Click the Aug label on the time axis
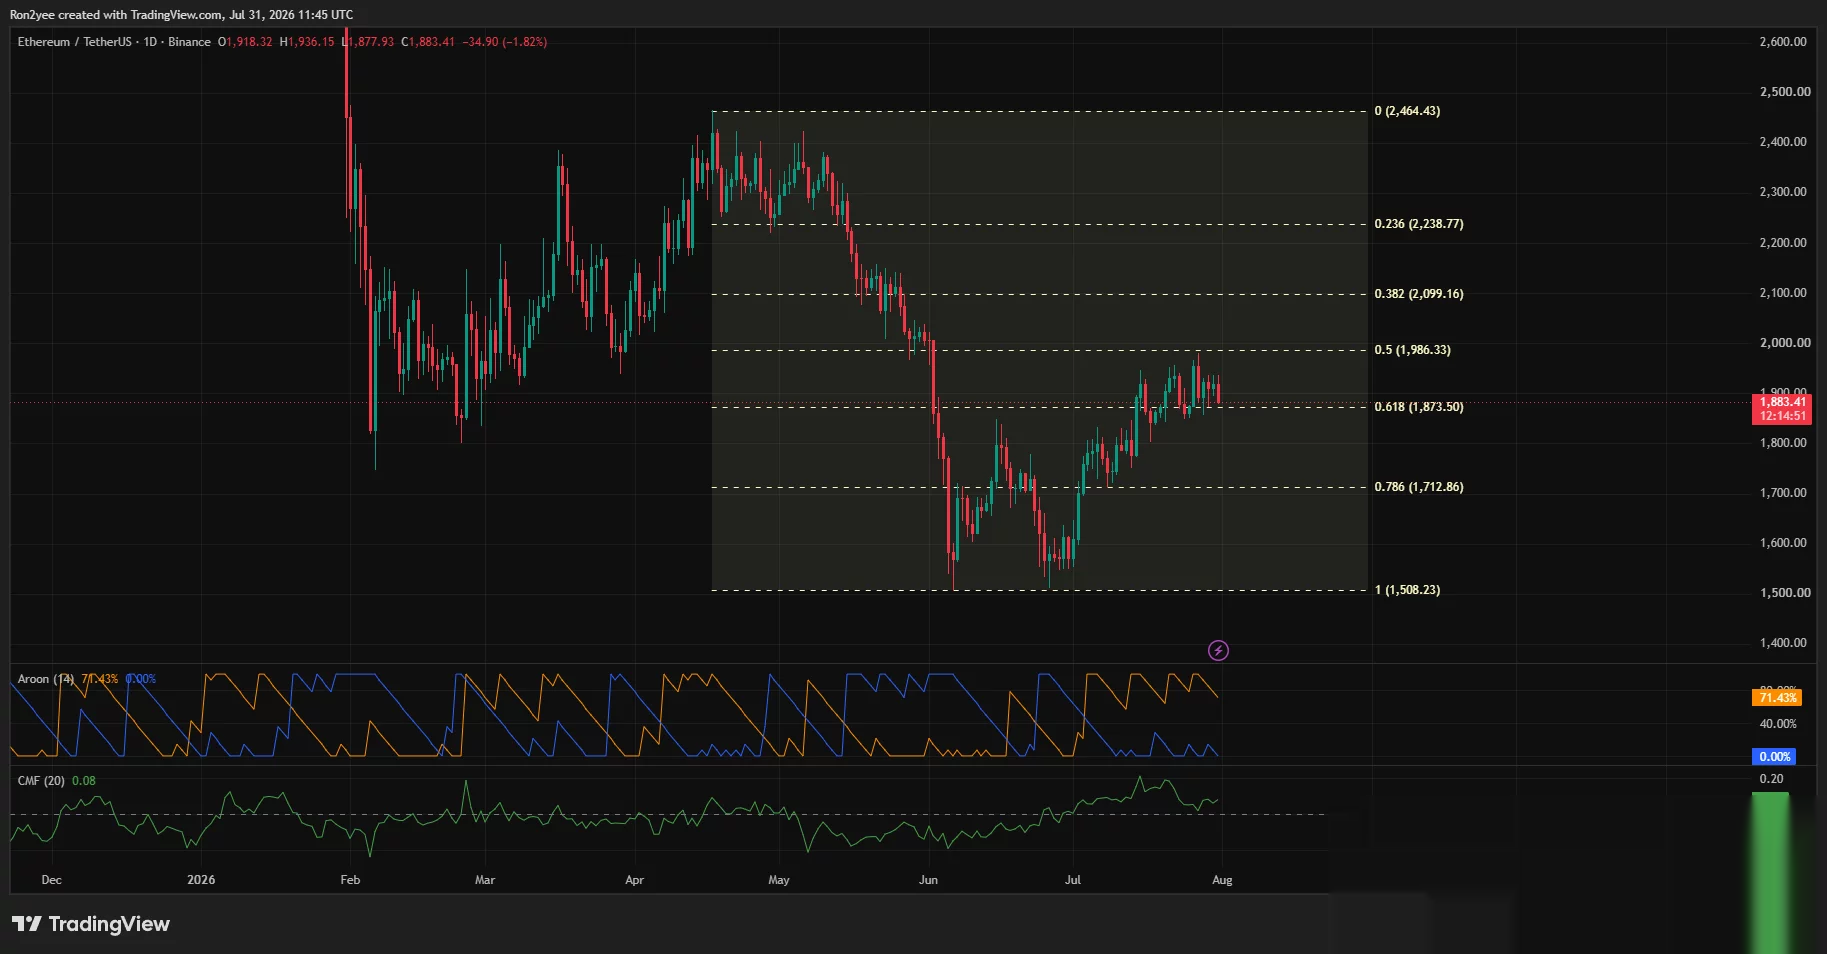This screenshot has width=1827, height=954. click(x=1222, y=880)
